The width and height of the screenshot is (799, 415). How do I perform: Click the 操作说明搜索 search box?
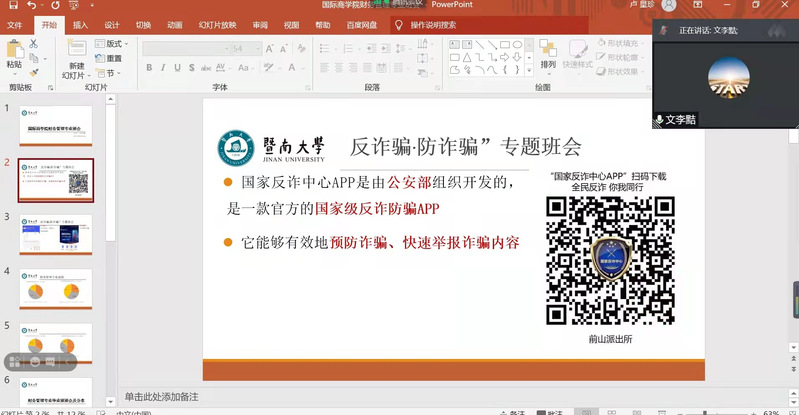(489, 25)
